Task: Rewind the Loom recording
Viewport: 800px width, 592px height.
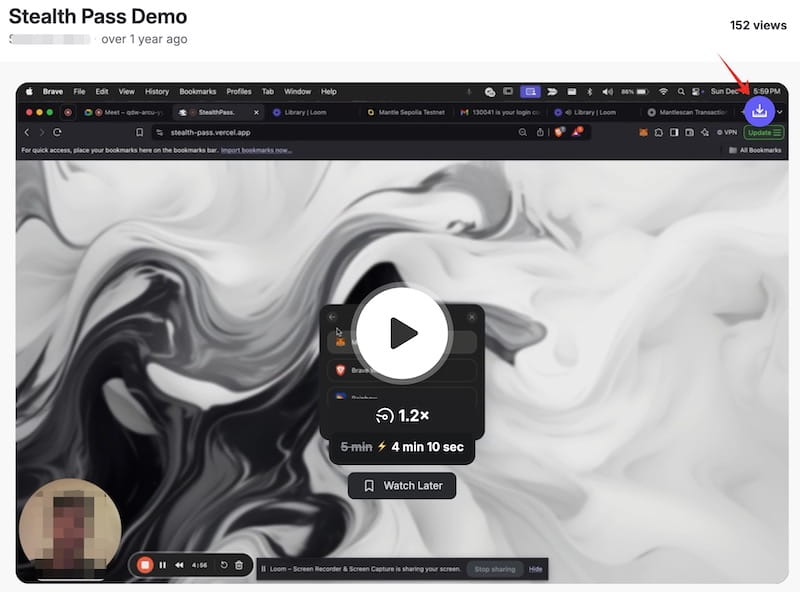Action: (179, 565)
